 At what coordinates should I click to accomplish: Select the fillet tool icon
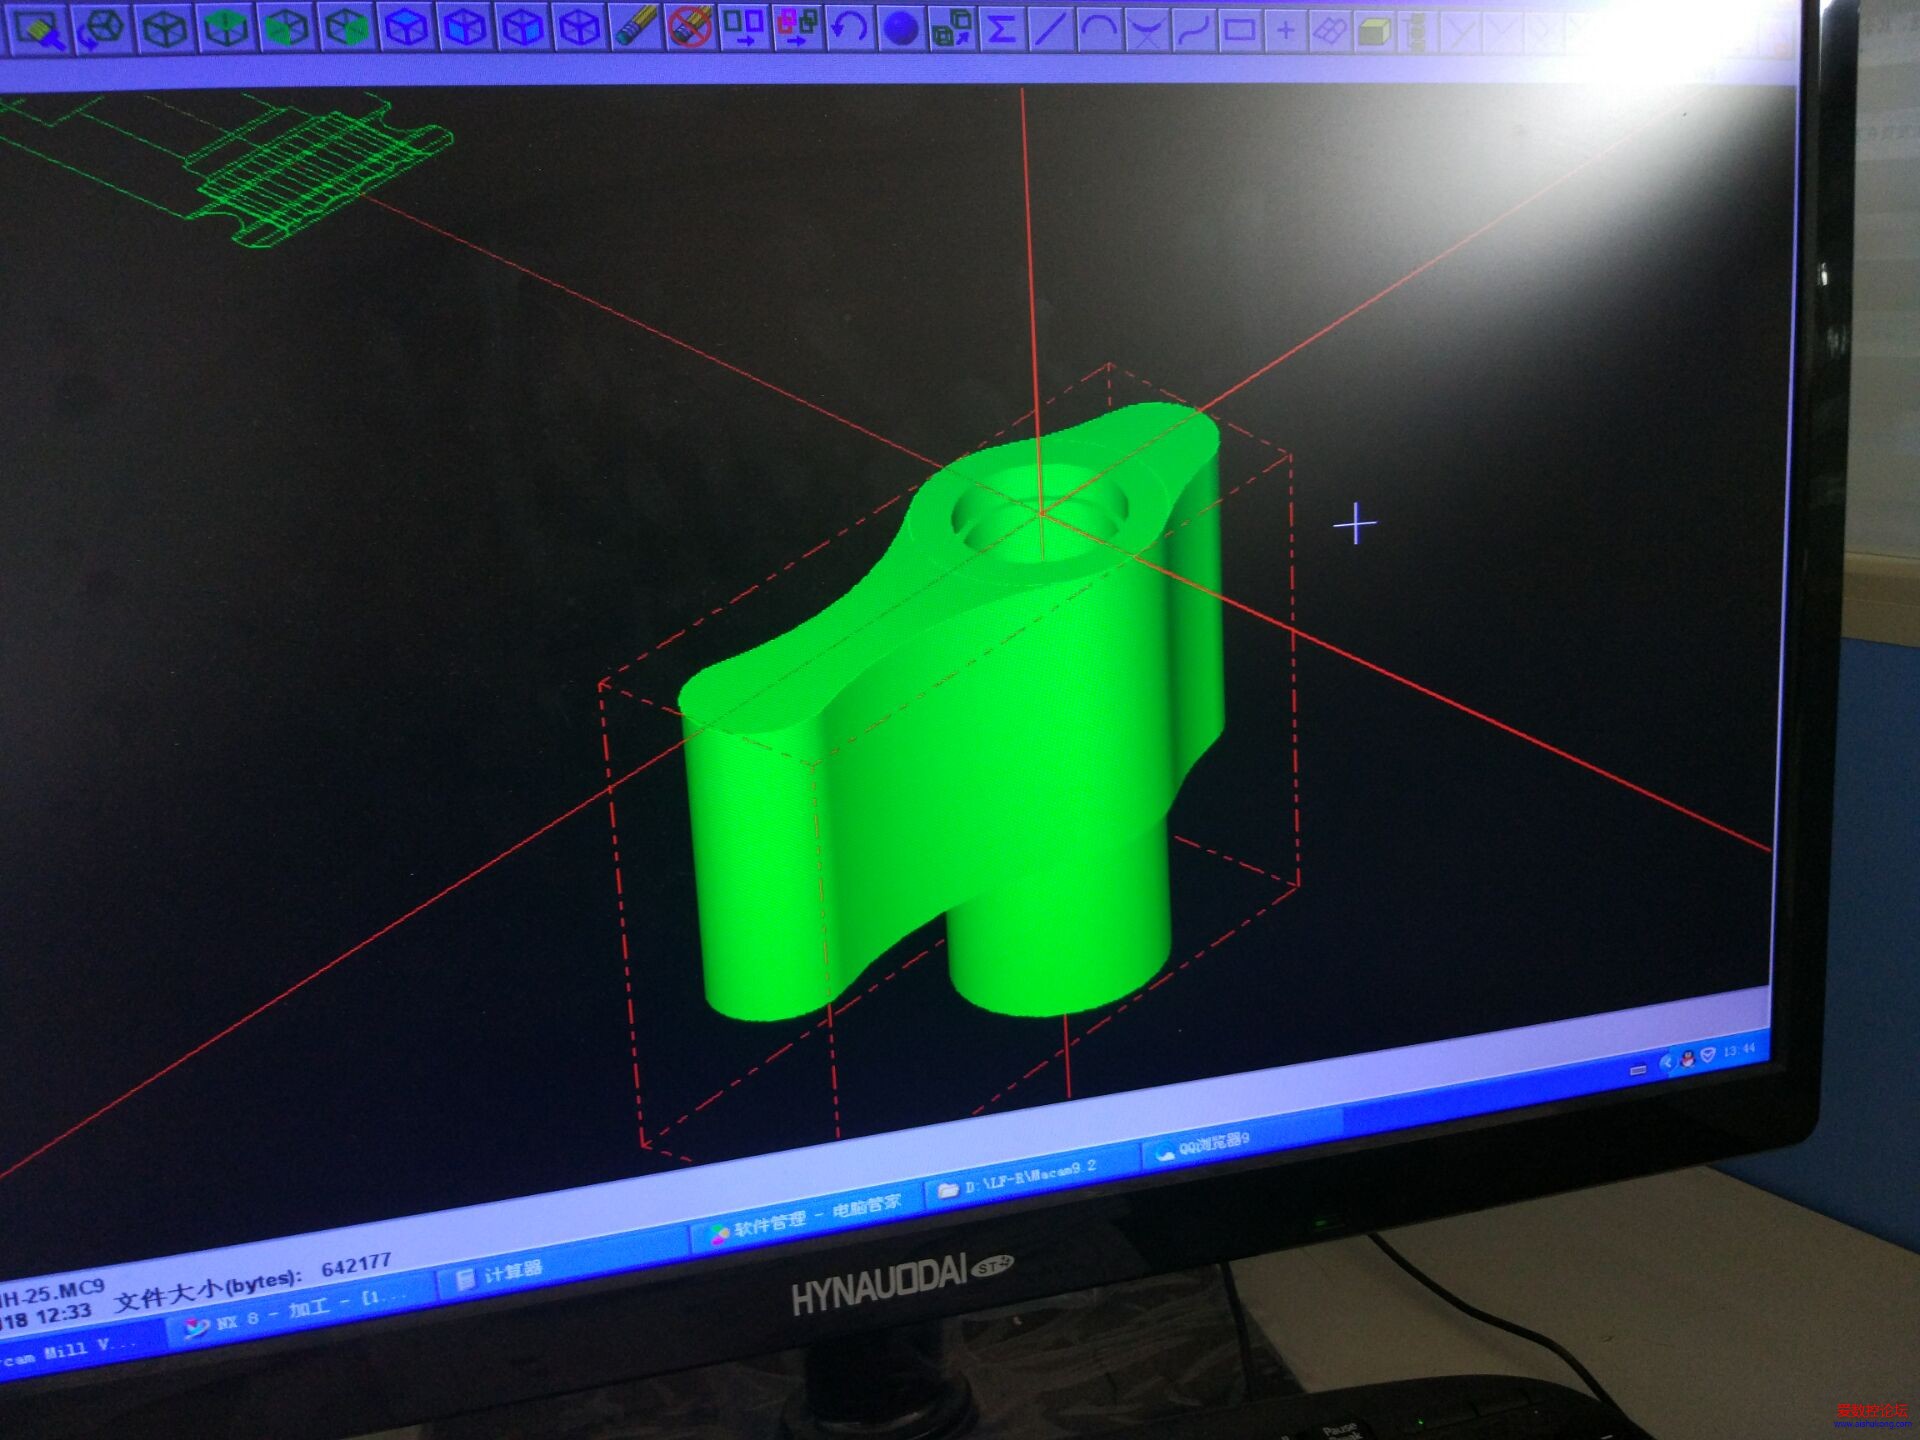(x=1146, y=30)
